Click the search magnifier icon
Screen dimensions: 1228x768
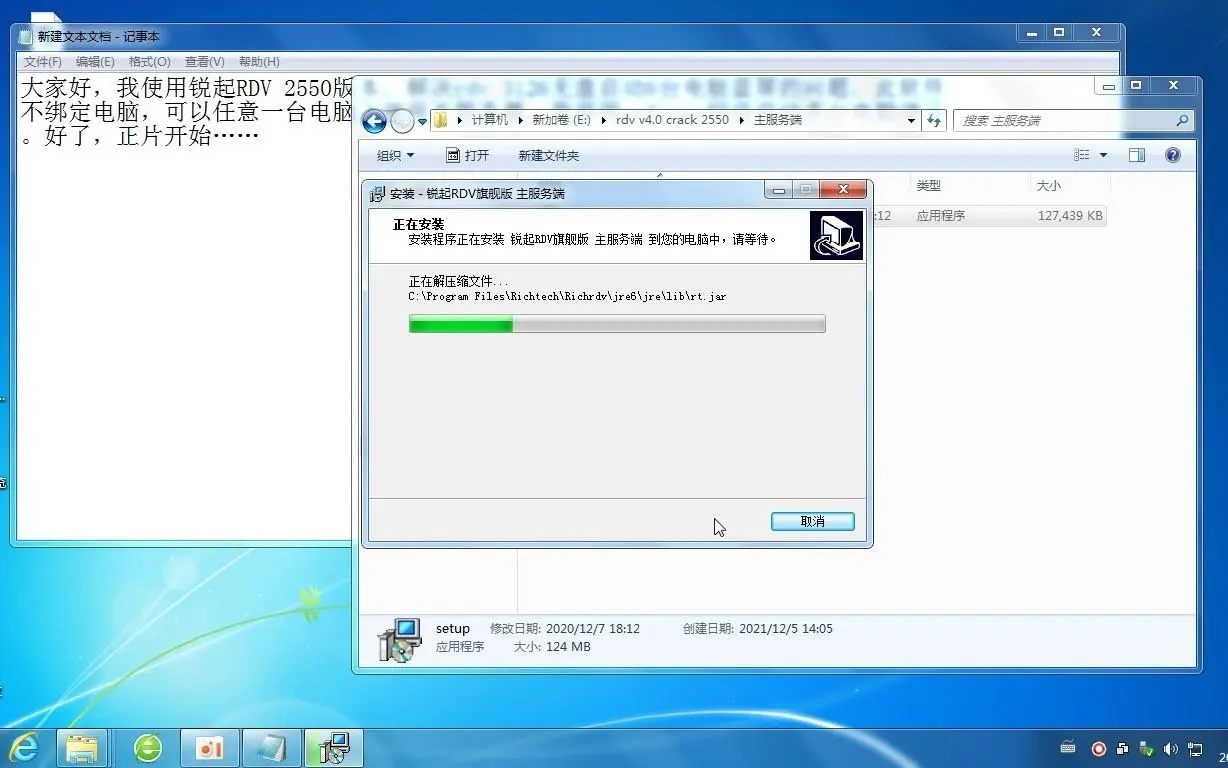point(1182,121)
